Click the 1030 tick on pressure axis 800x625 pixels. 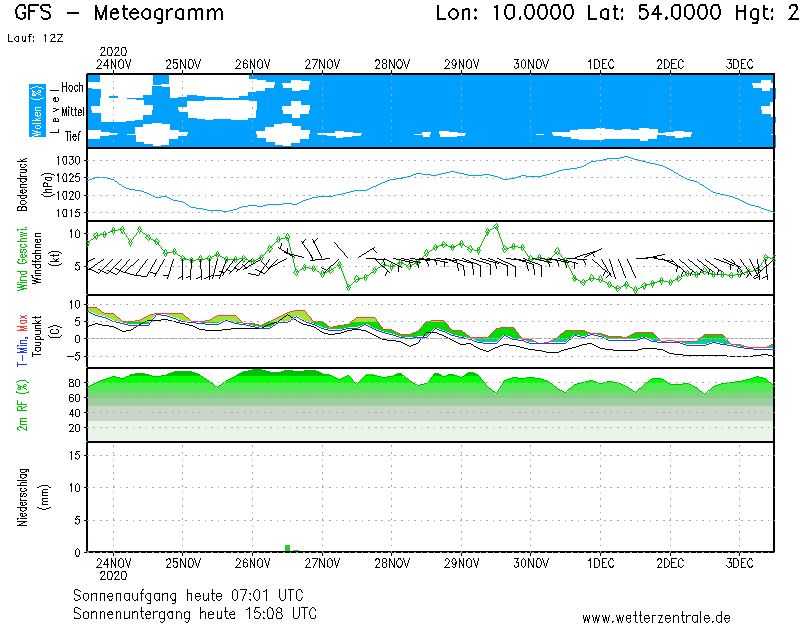68,160
